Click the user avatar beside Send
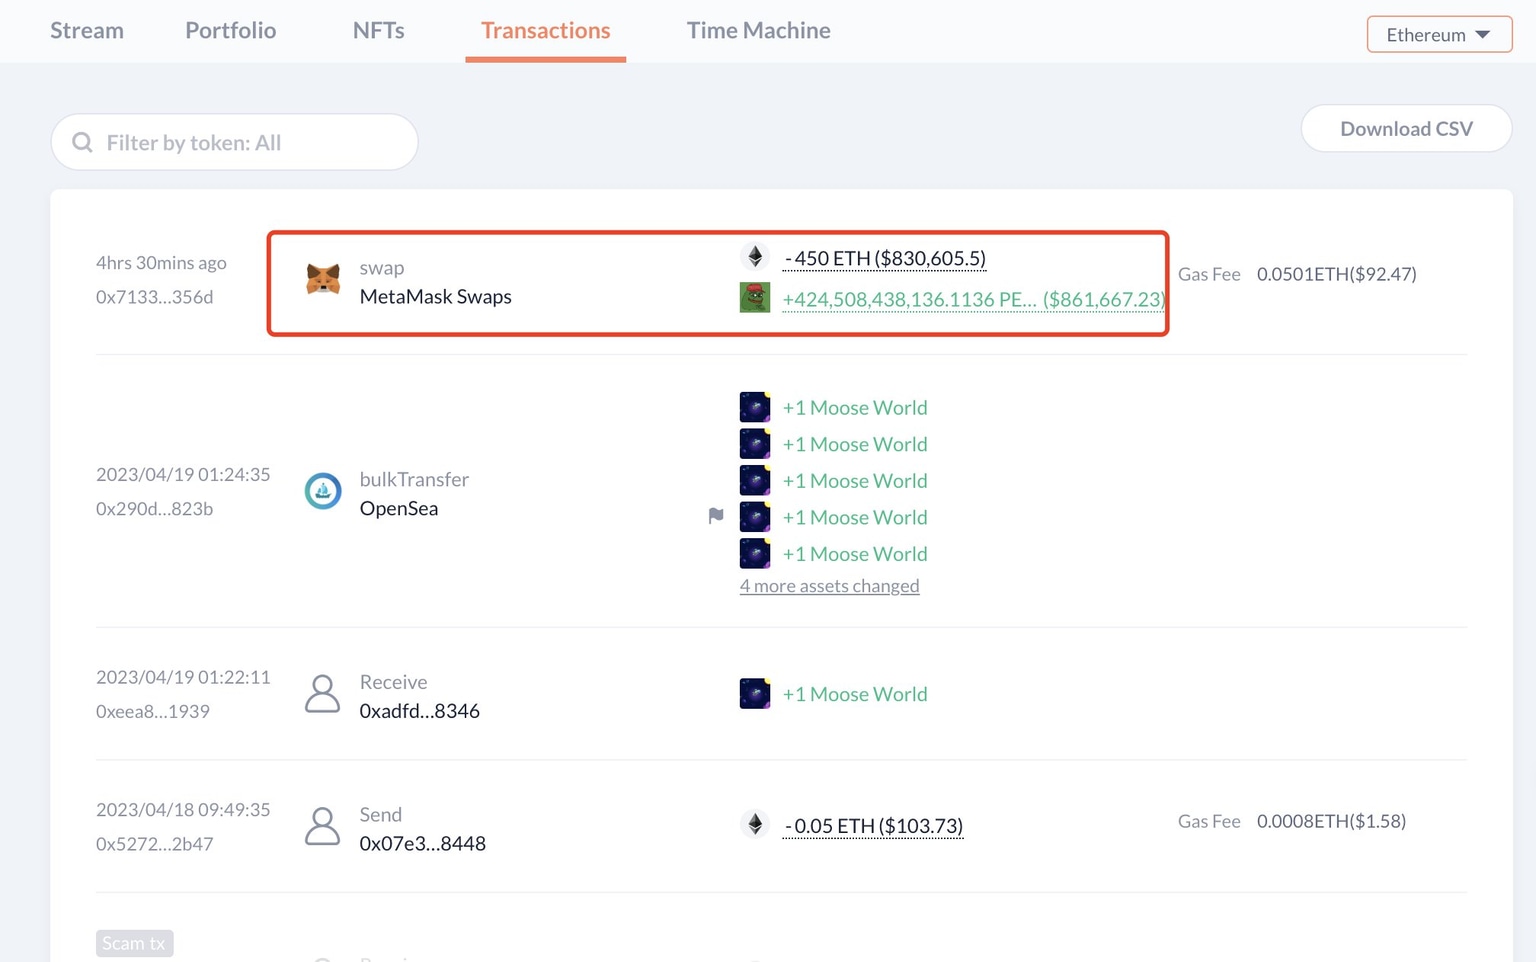The height and width of the screenshot is (962, 1536). point(322,827)
